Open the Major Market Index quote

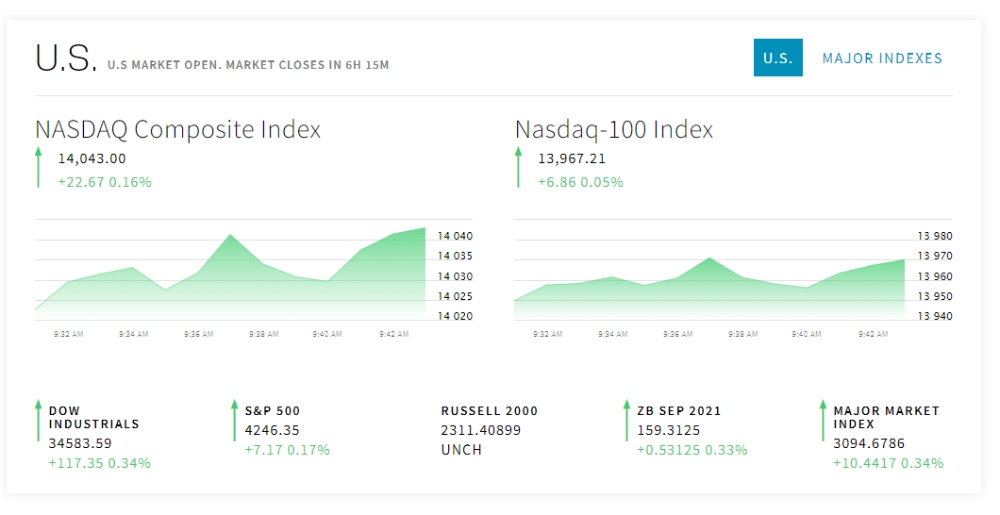click(886, 417)
